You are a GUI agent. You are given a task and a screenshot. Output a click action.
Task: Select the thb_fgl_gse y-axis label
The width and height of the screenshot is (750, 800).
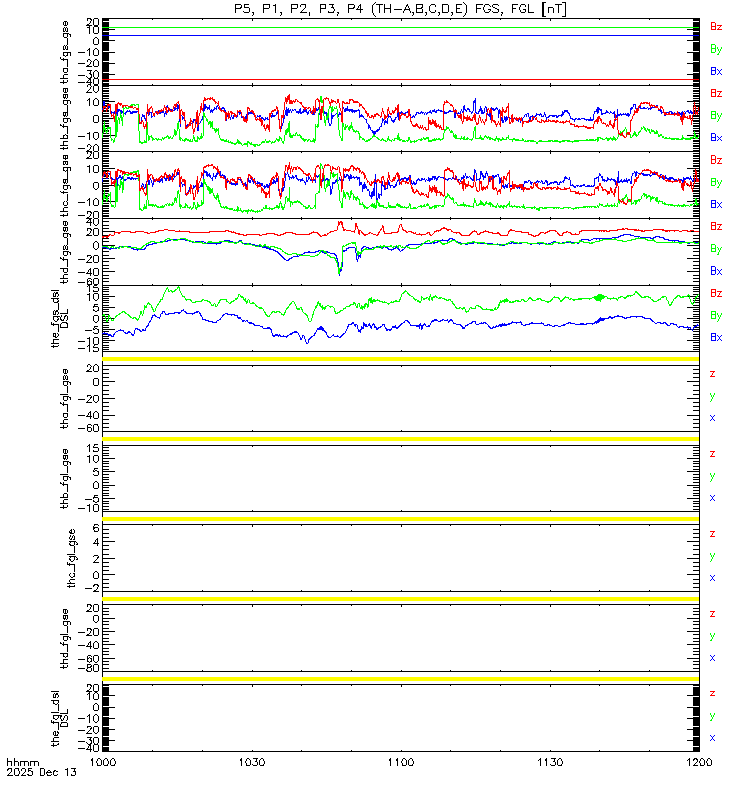click(65, 479)
